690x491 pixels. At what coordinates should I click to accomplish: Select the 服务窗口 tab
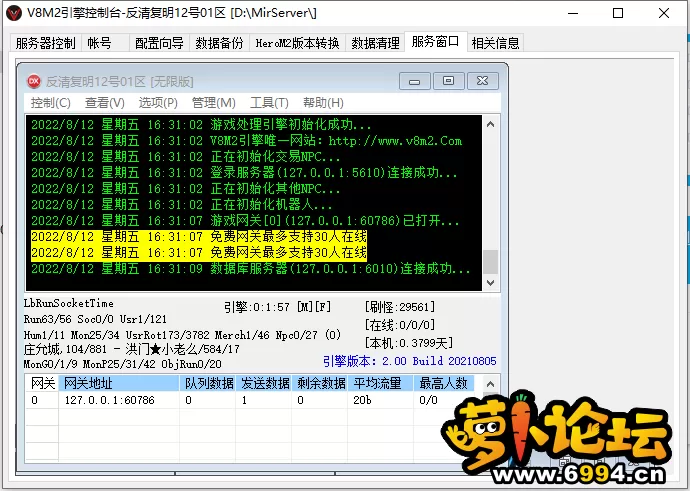(x=435, y=42)
